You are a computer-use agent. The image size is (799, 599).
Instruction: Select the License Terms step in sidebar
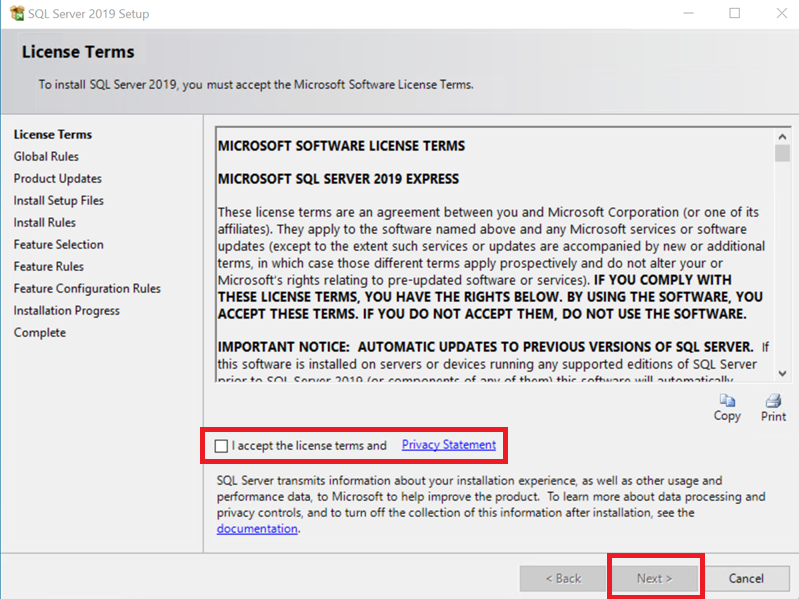pos(53,135)
